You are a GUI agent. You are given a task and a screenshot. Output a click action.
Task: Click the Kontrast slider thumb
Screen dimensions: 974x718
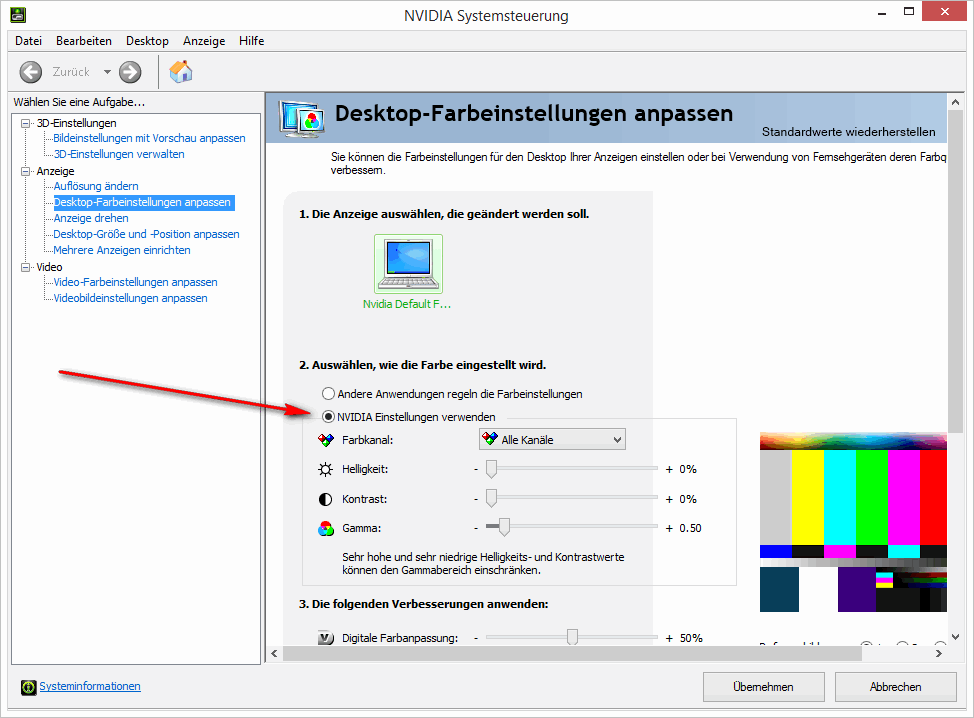(x=491, y=498)
